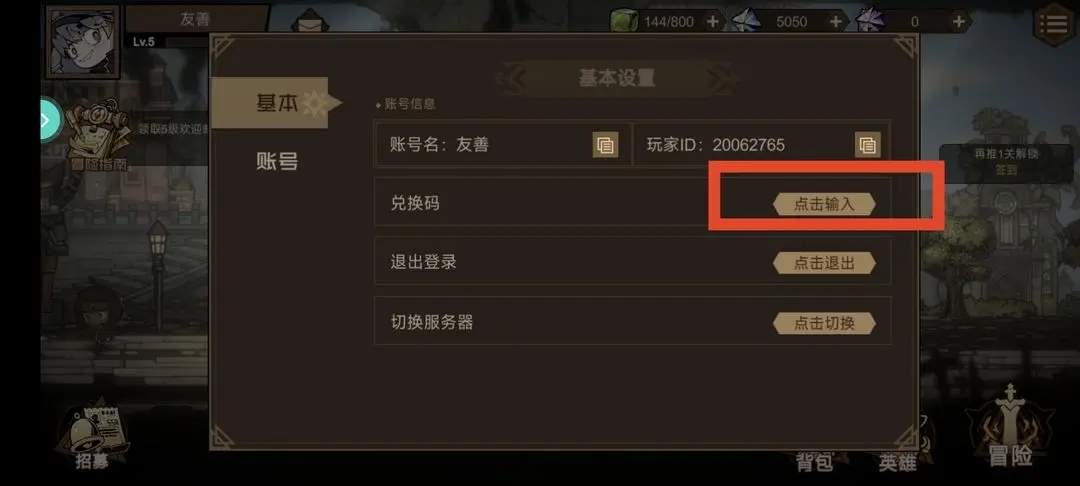Open the 英雄 heroes menu

pos(897,461)
